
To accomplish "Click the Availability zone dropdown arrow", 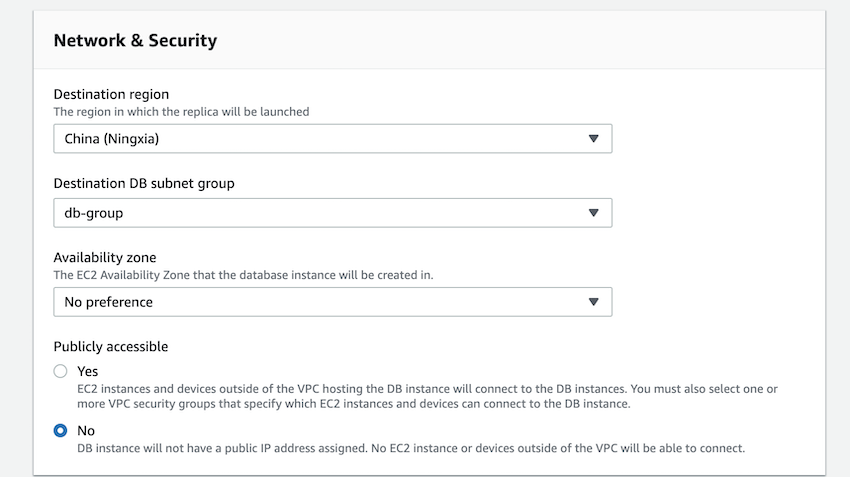I will [593, 302].
